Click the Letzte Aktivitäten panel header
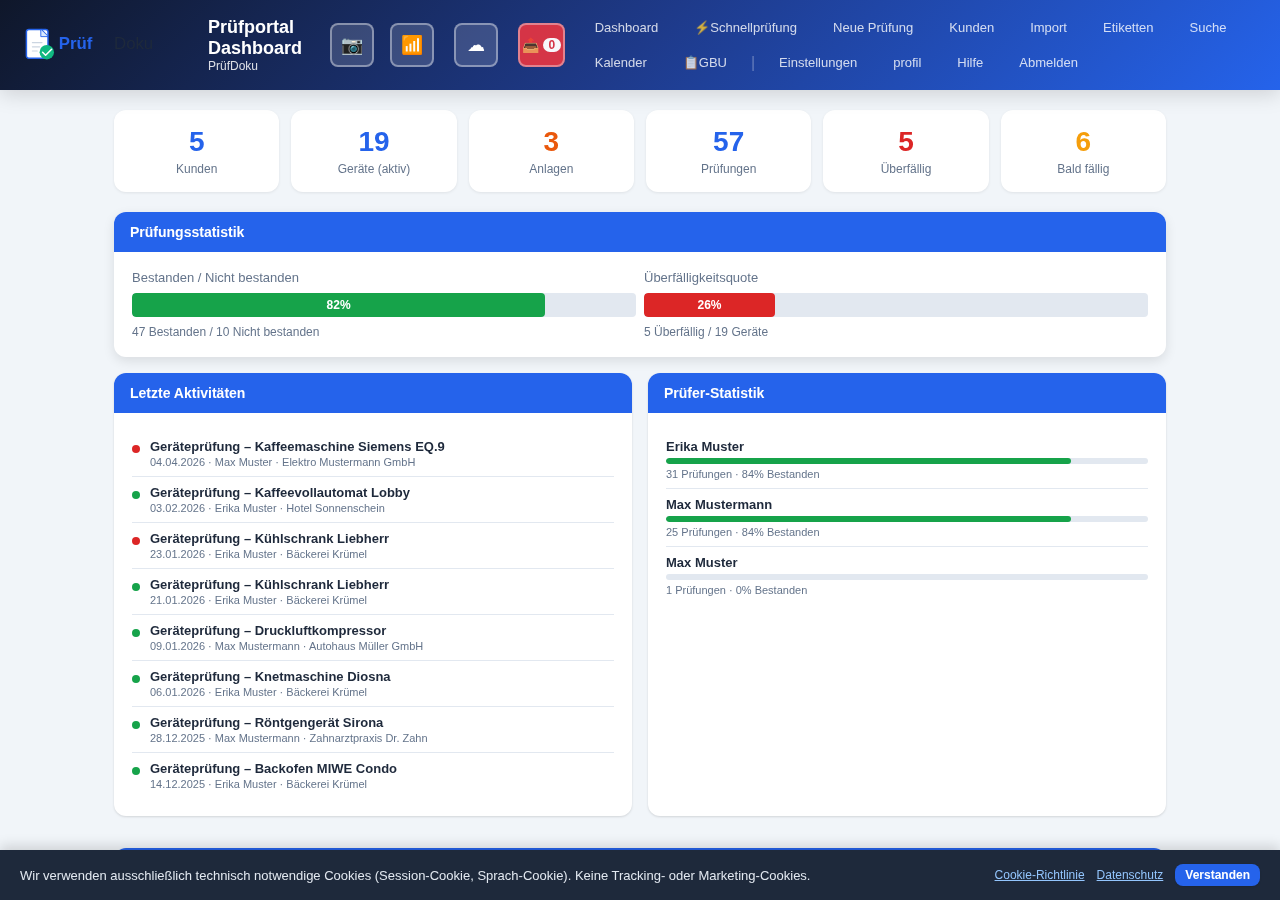This screenshot has width=1280, height=900. tap(373, 393)
